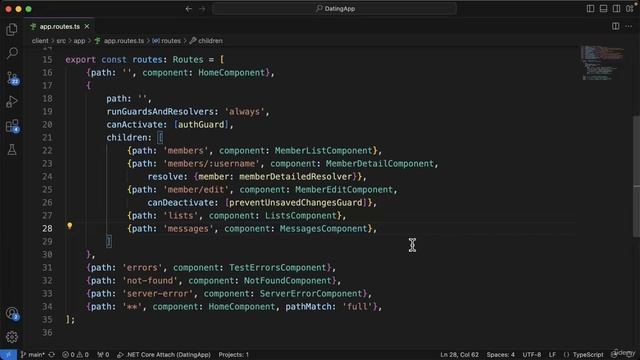Open the src breadcrumb
The image size is (640, 360).
61,41
